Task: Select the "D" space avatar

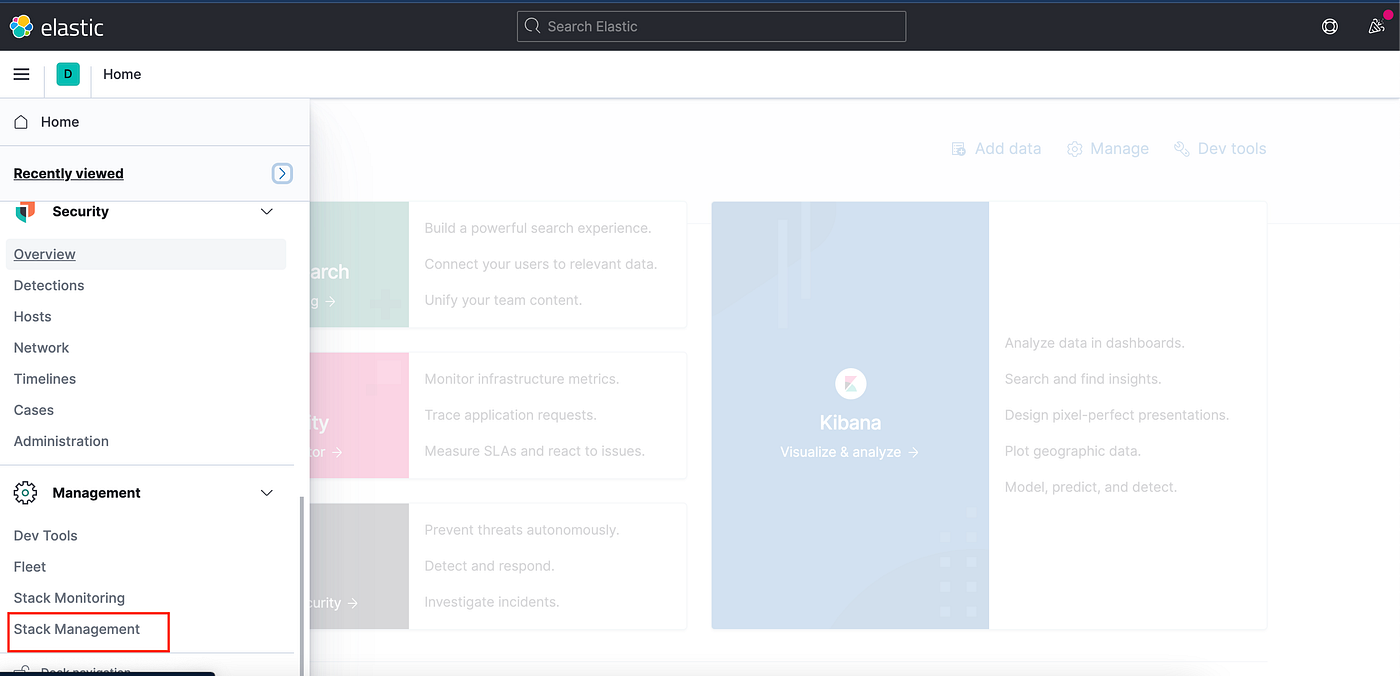Action: pyautogui.click(x=67, y=74)
